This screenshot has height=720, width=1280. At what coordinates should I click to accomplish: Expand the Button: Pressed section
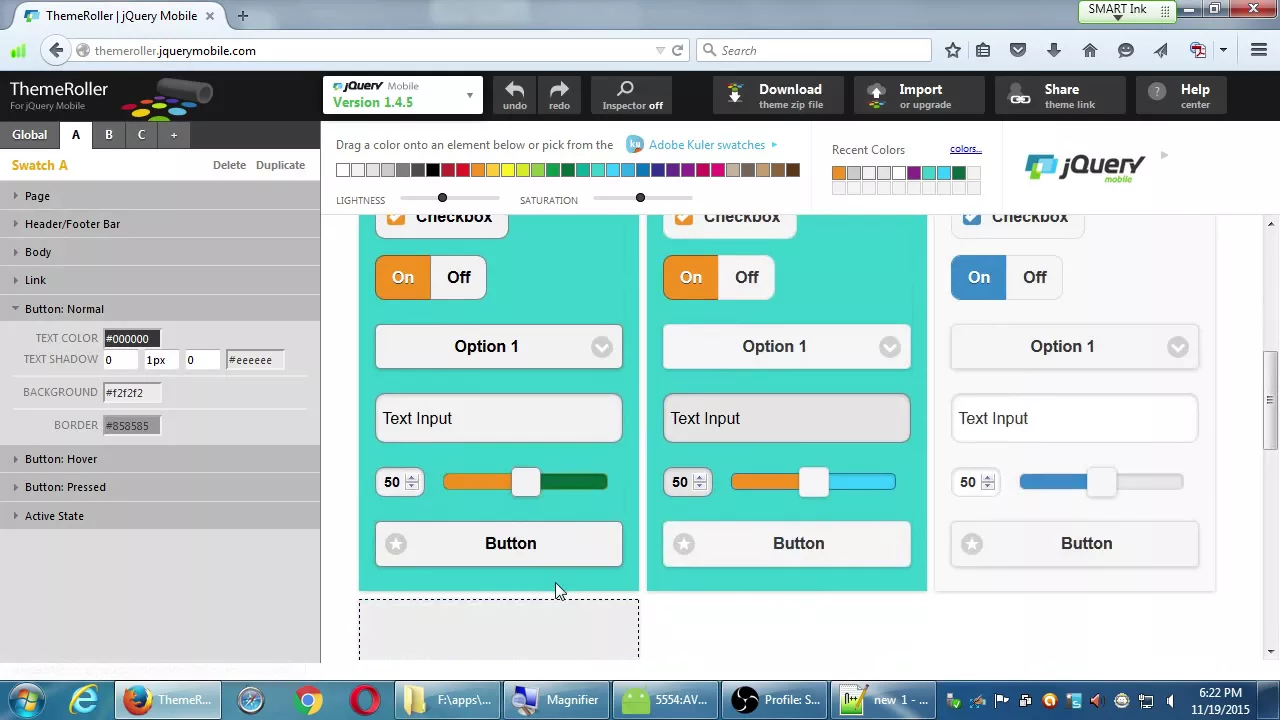point(160,487)
